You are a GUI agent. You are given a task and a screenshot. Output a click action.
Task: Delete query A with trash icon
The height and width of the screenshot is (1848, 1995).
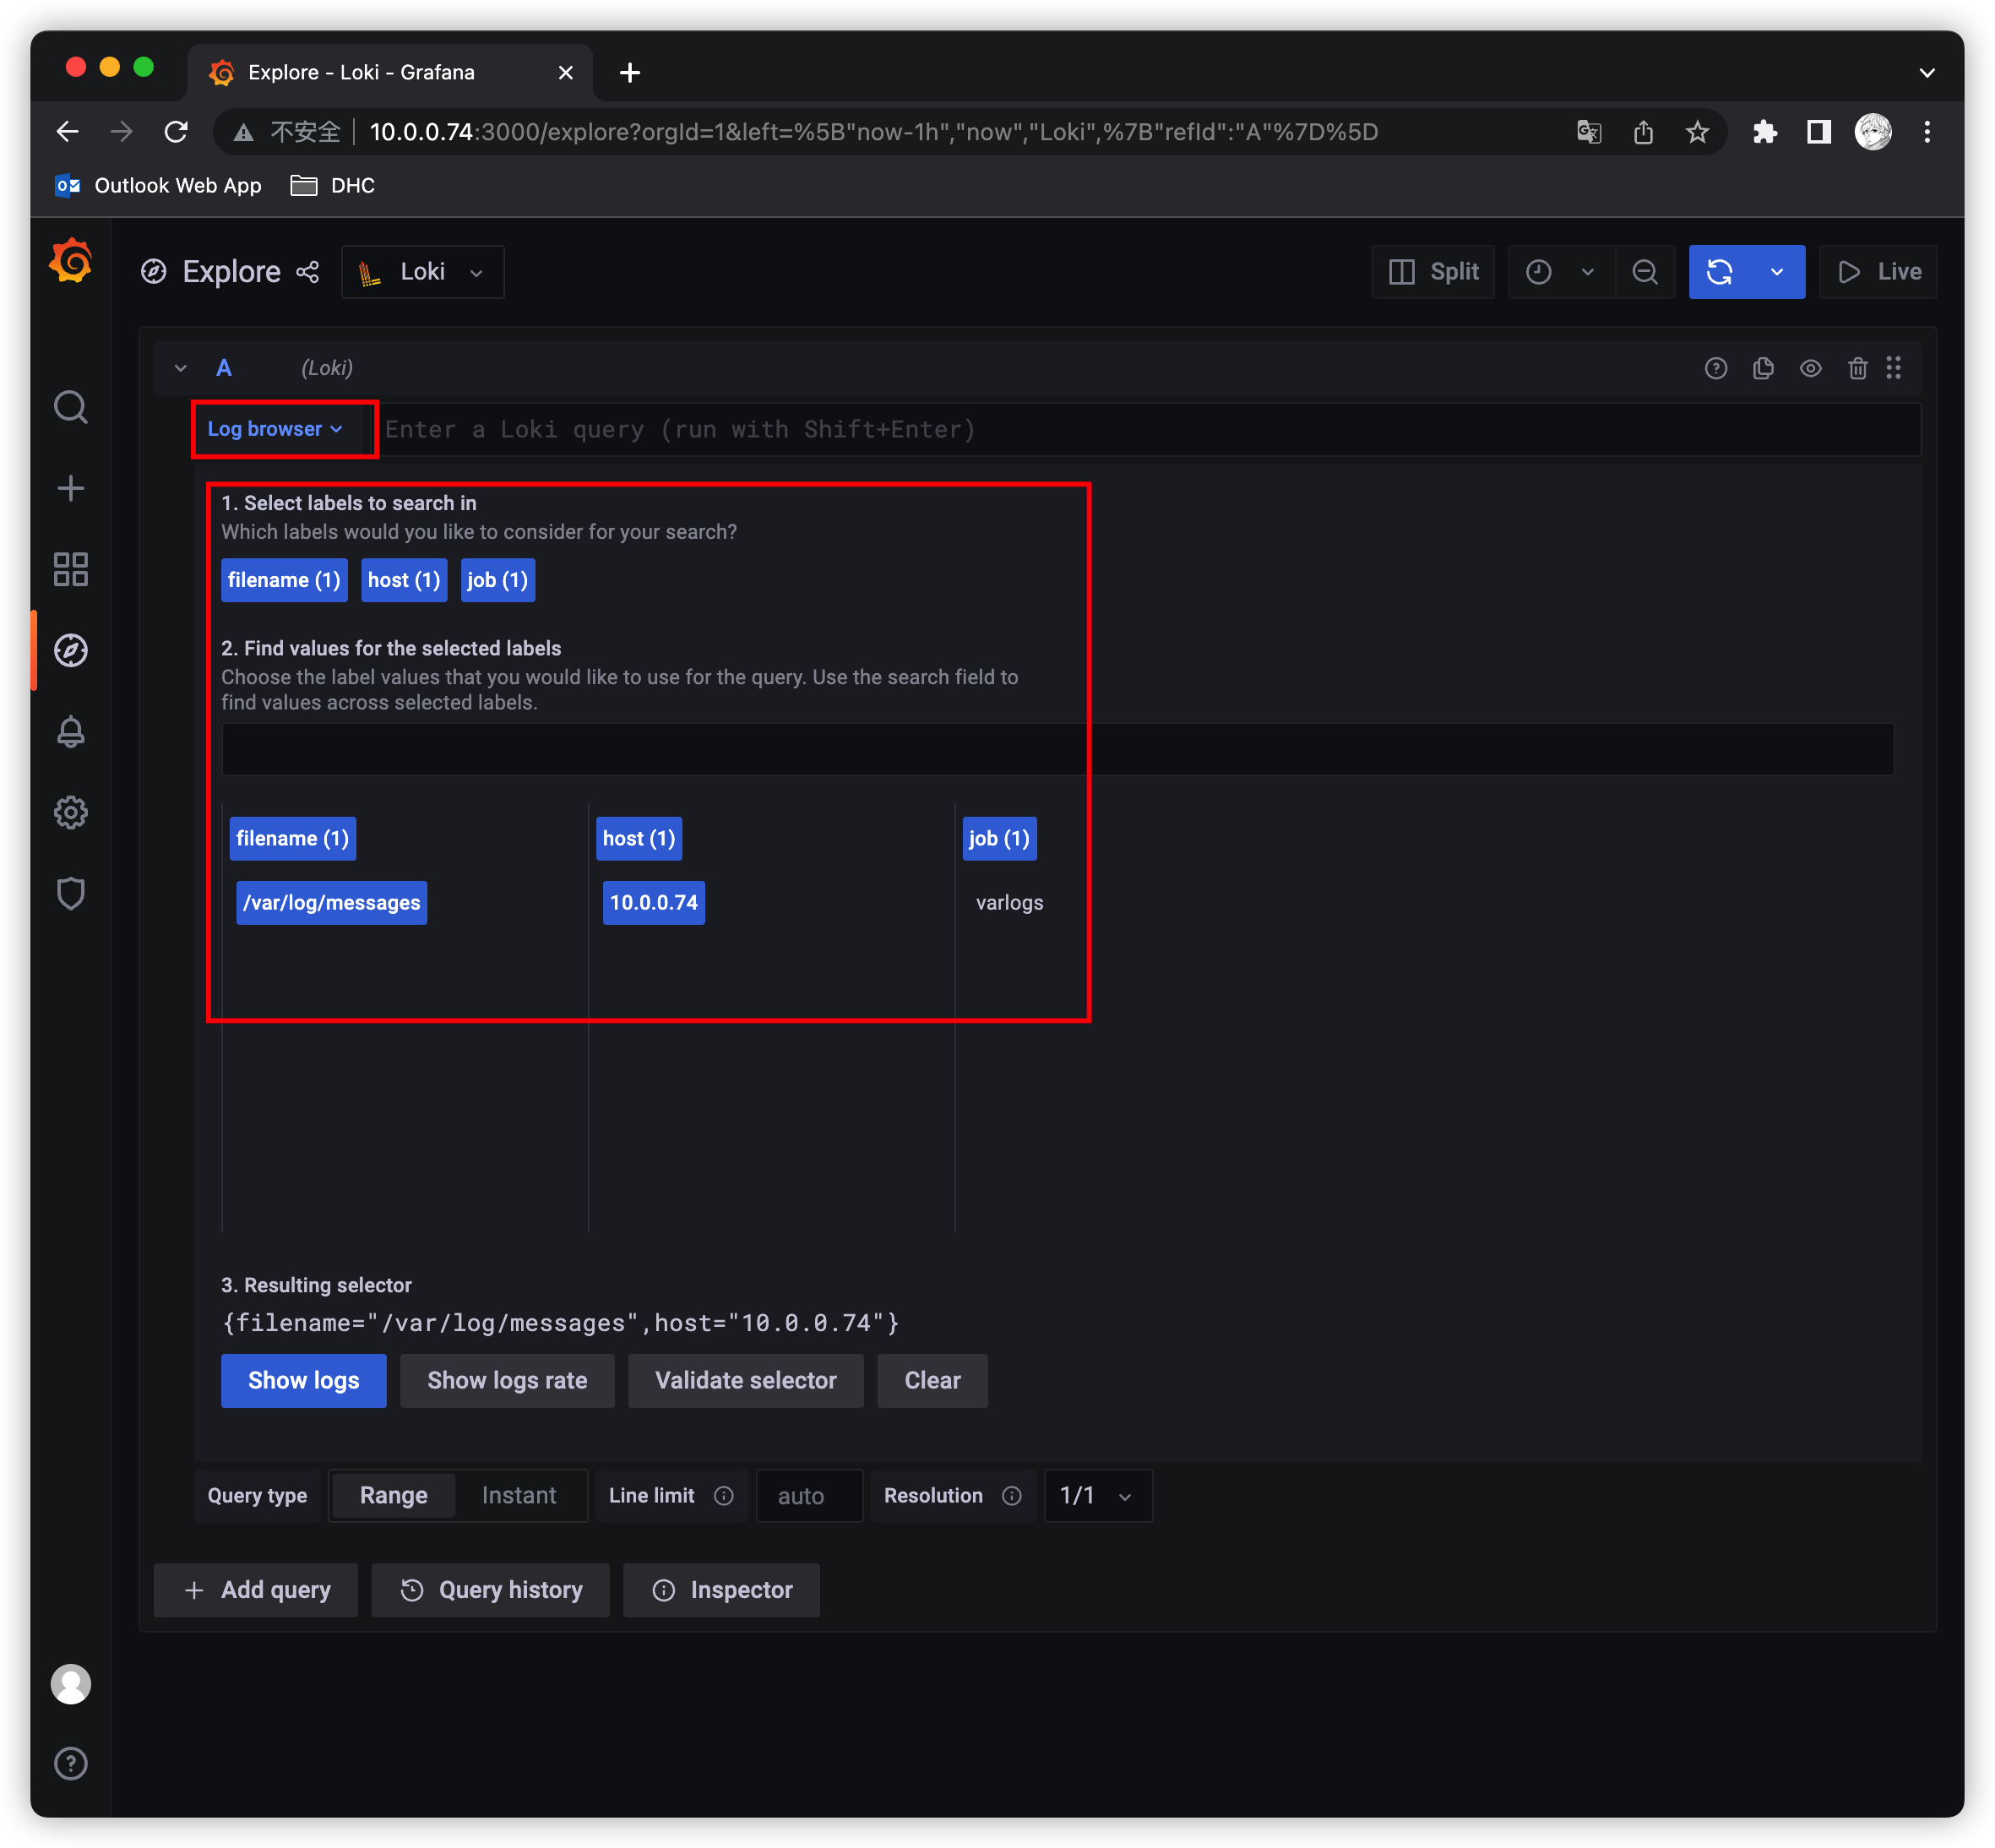pos(1857,368)
